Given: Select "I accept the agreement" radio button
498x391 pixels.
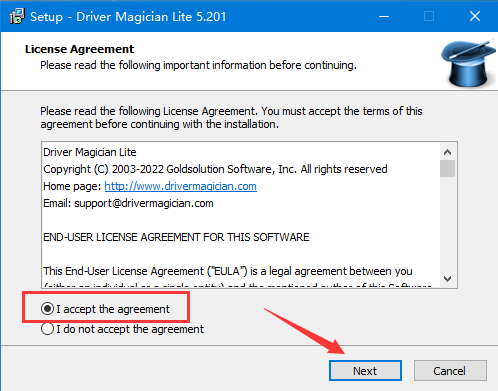Looking at the screenshot, I should (47, 309).
